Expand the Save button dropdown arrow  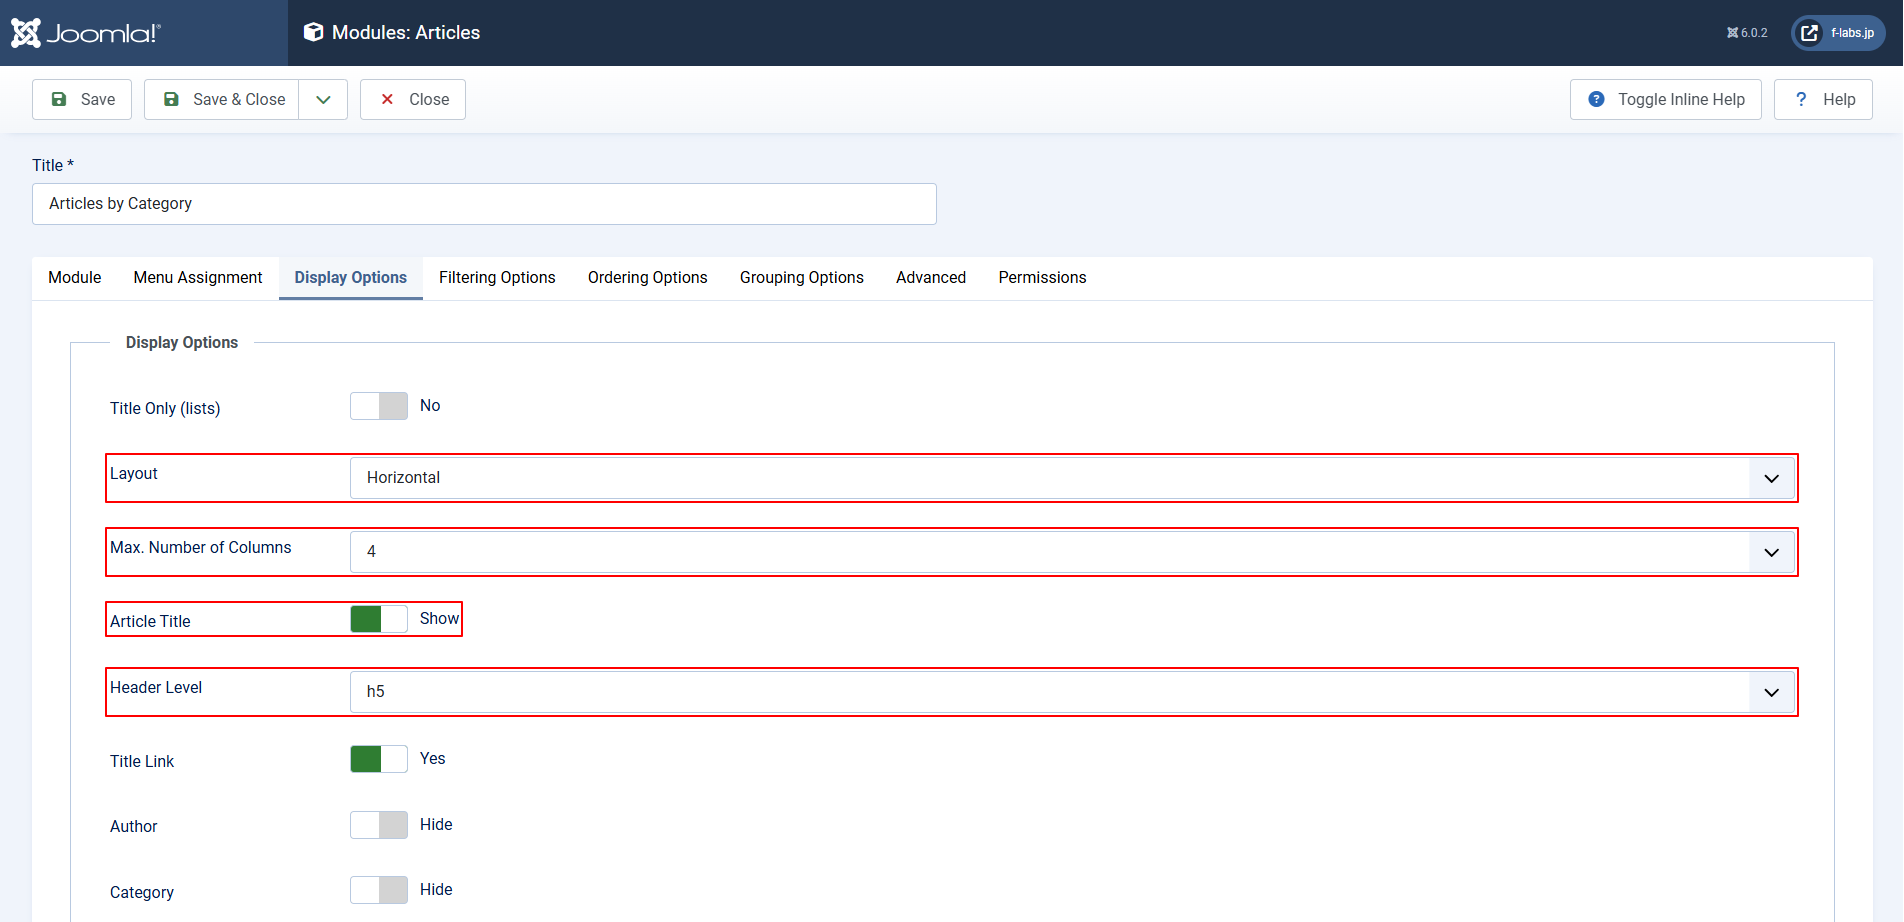322,99
